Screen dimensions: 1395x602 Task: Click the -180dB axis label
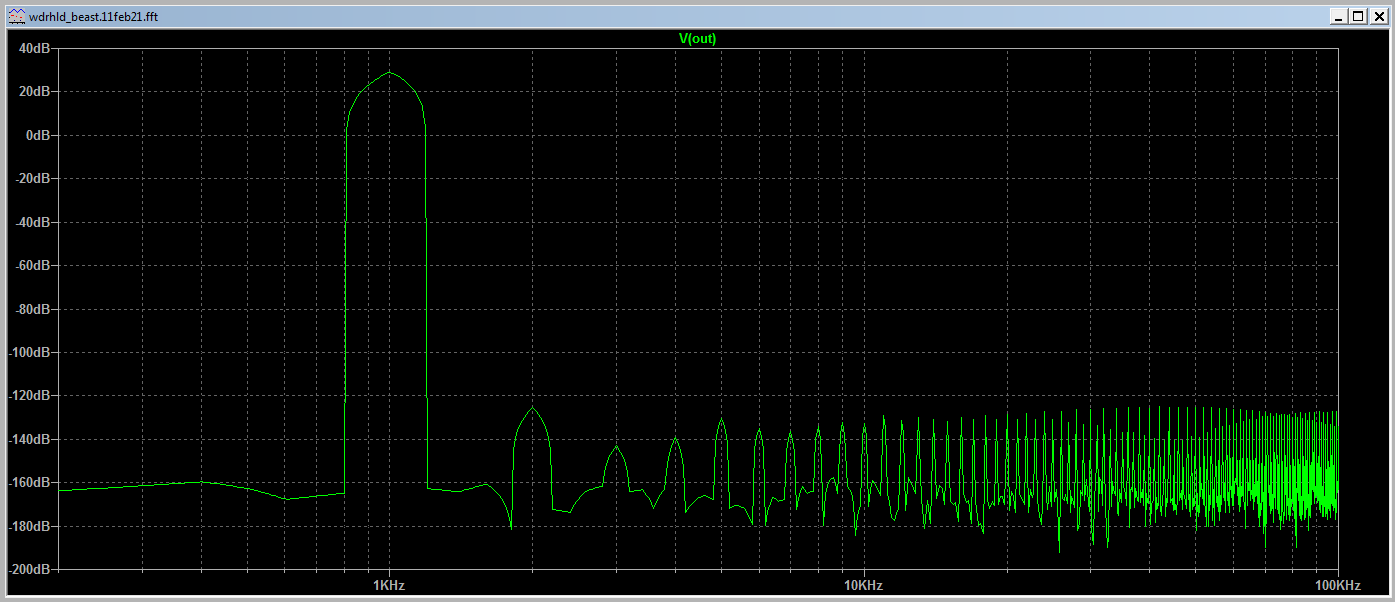point(29,526)
